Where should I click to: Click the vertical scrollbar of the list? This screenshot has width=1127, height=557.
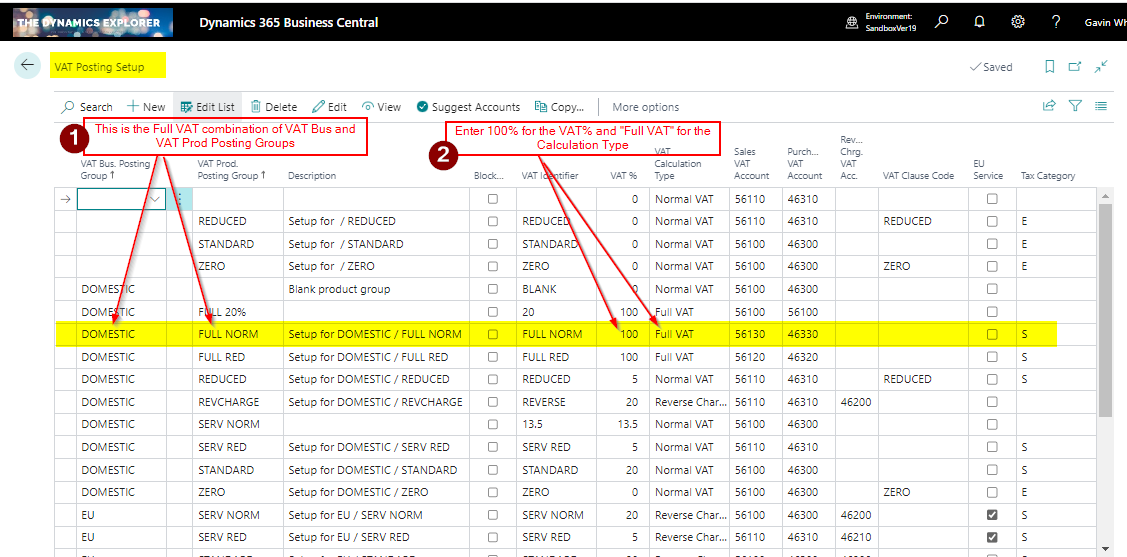tap(1104, 310)
